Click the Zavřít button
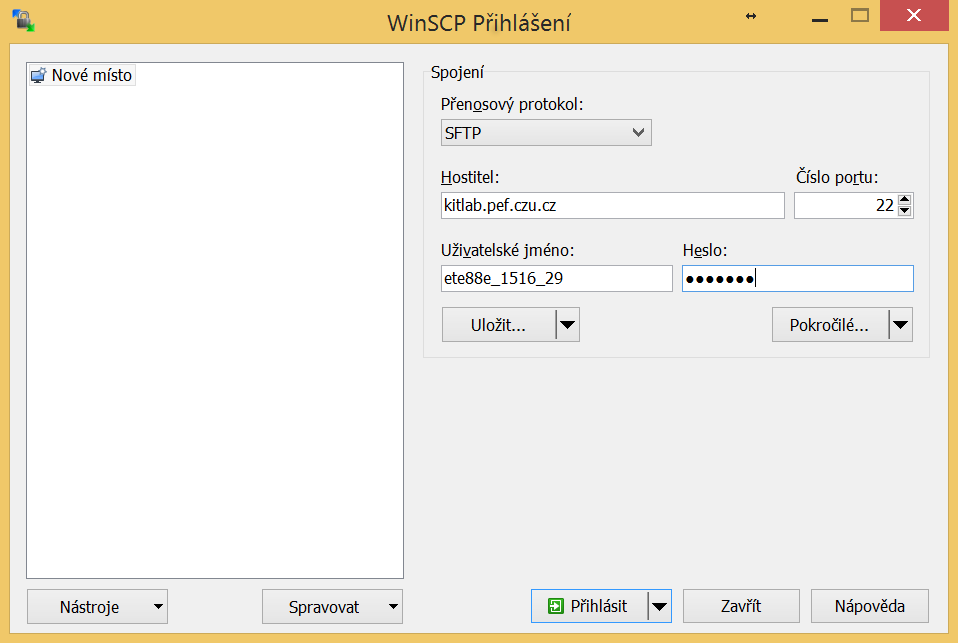The height and width of the screenshot is (643, 958). [x=740, y=605]
